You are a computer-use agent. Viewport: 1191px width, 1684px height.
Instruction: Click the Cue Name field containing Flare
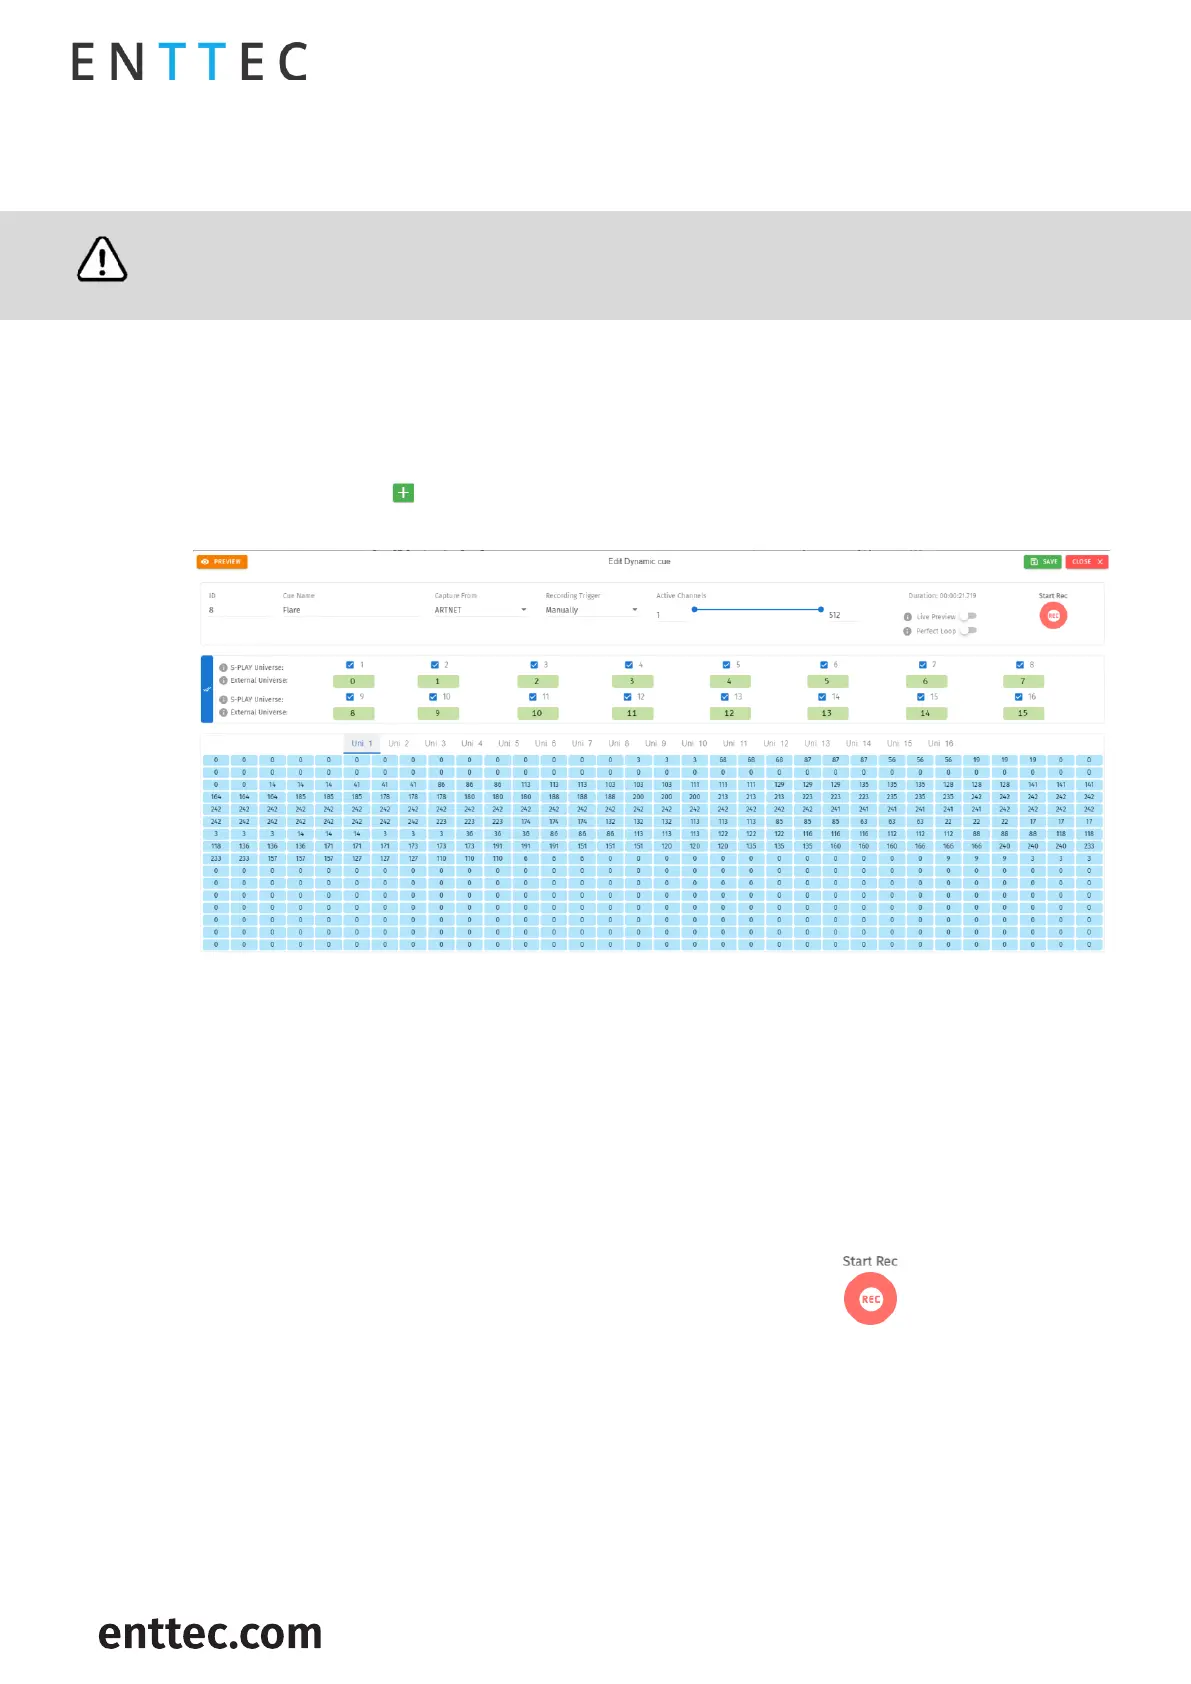pos(350,610)
